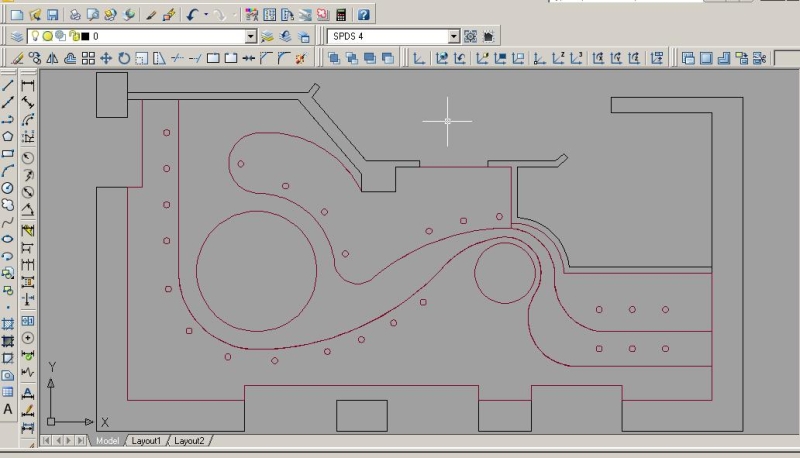
Task: Switch to the Layout1 tab
Action: [146, 441]
